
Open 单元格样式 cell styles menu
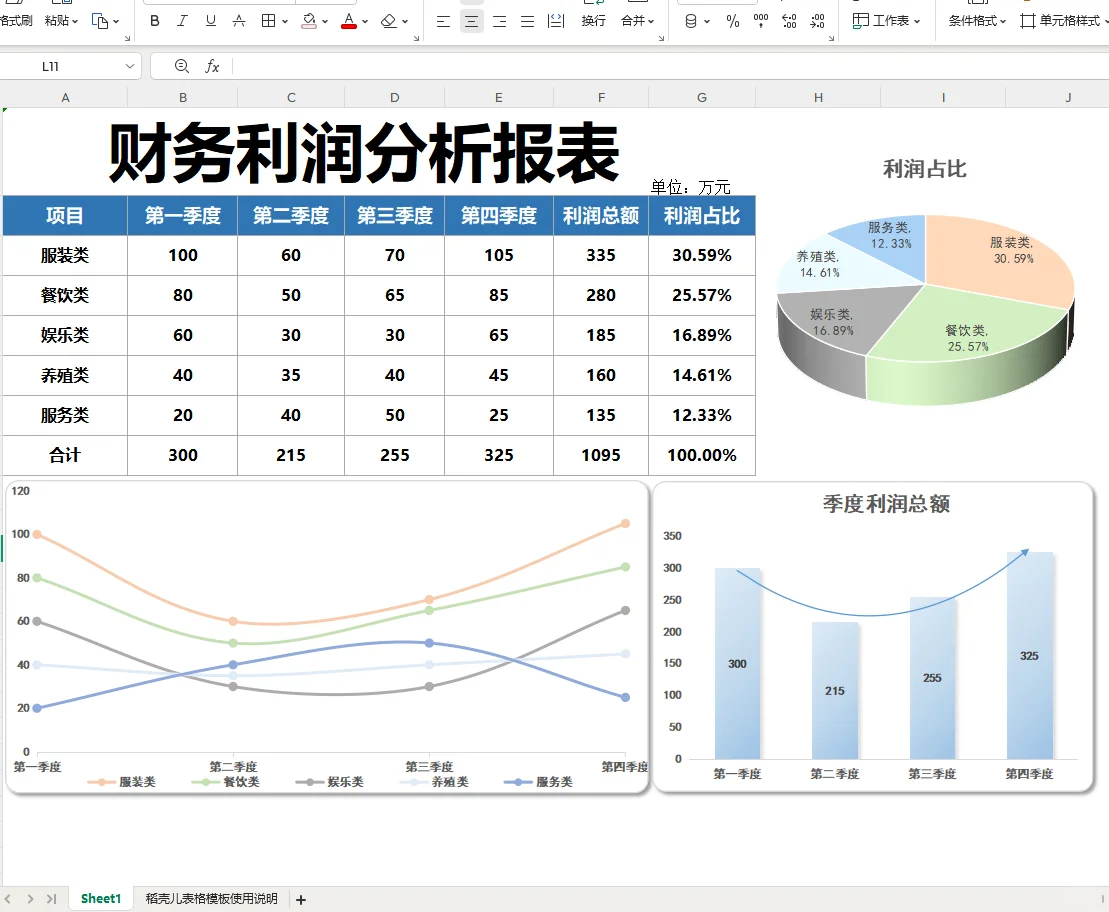point(1064,21)
